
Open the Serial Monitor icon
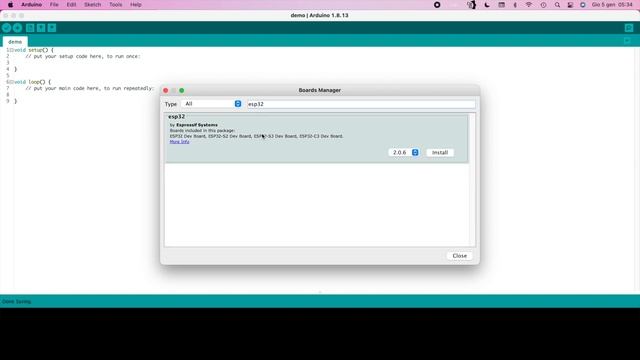click(629, 28)
